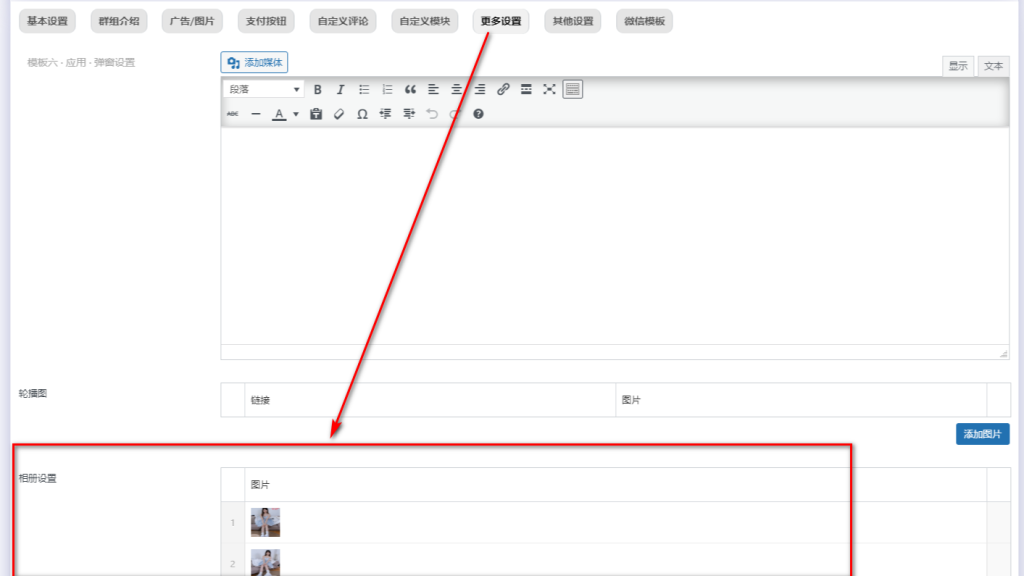Toggle bold formatting in the editor
1024x576 pixels.
318,90
